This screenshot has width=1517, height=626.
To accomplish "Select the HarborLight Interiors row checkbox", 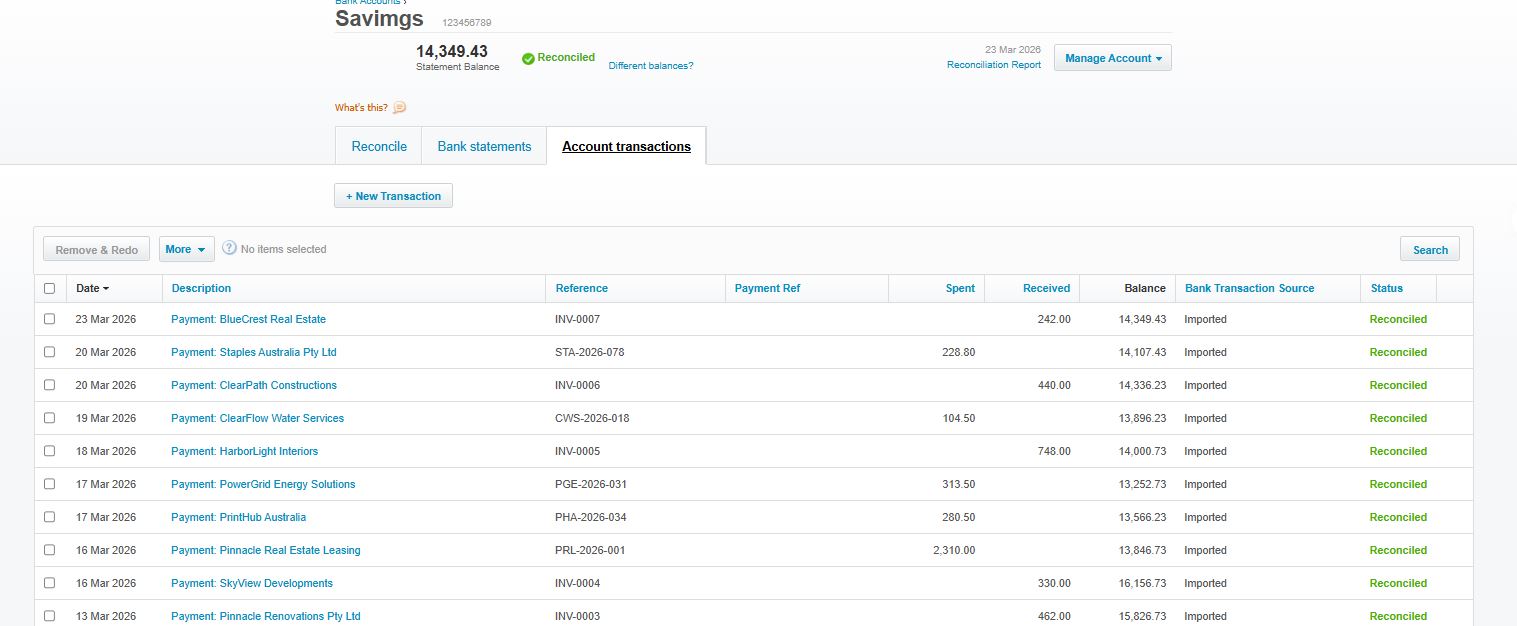I will pos(50,451).
